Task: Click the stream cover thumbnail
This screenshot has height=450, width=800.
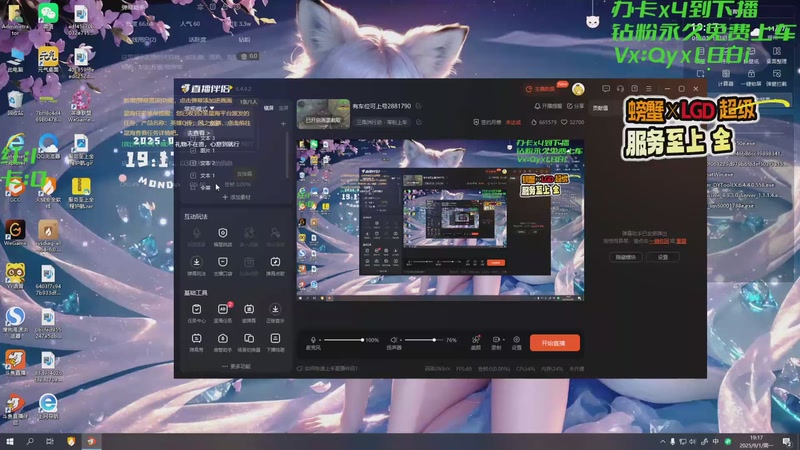Action: 323,114
